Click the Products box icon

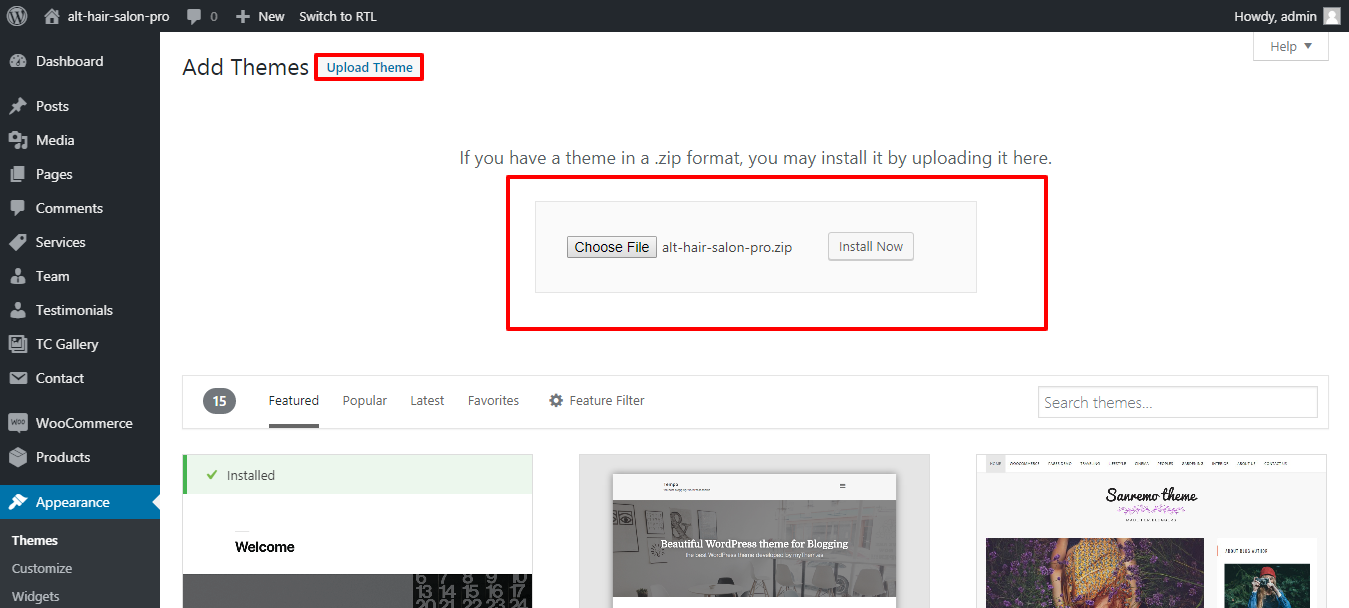coord(18,457)
